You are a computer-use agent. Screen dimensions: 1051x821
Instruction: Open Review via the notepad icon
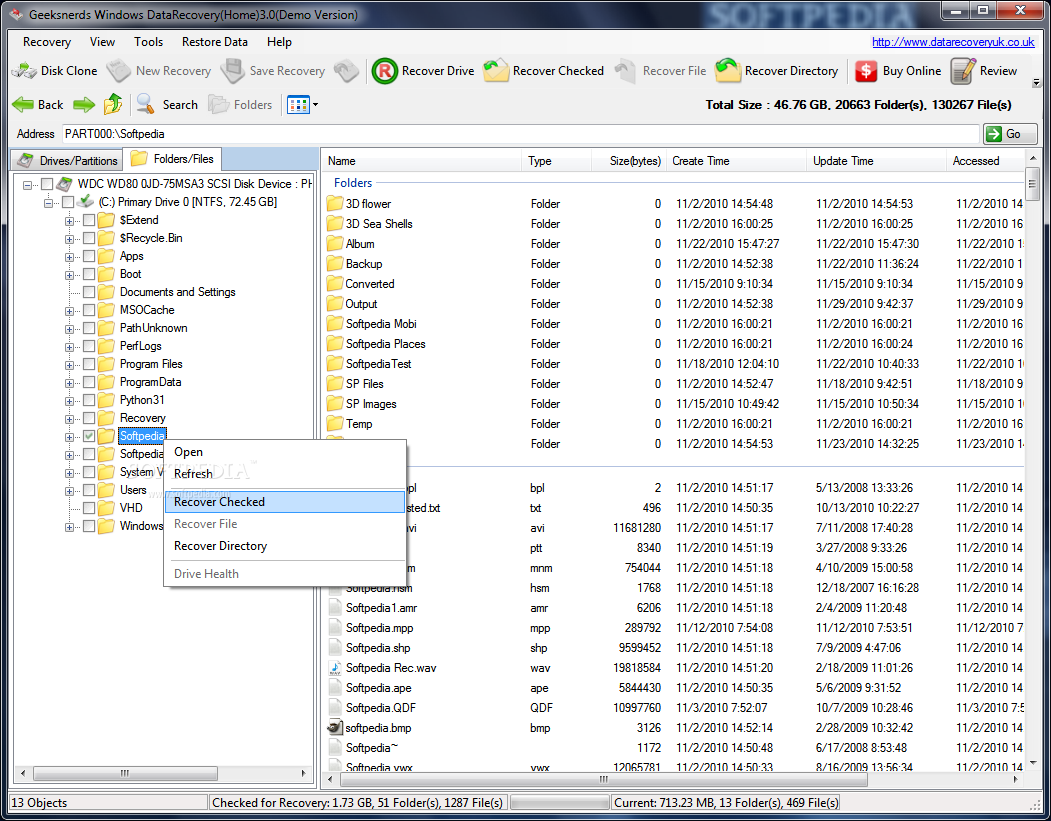(x=963, y=70)
